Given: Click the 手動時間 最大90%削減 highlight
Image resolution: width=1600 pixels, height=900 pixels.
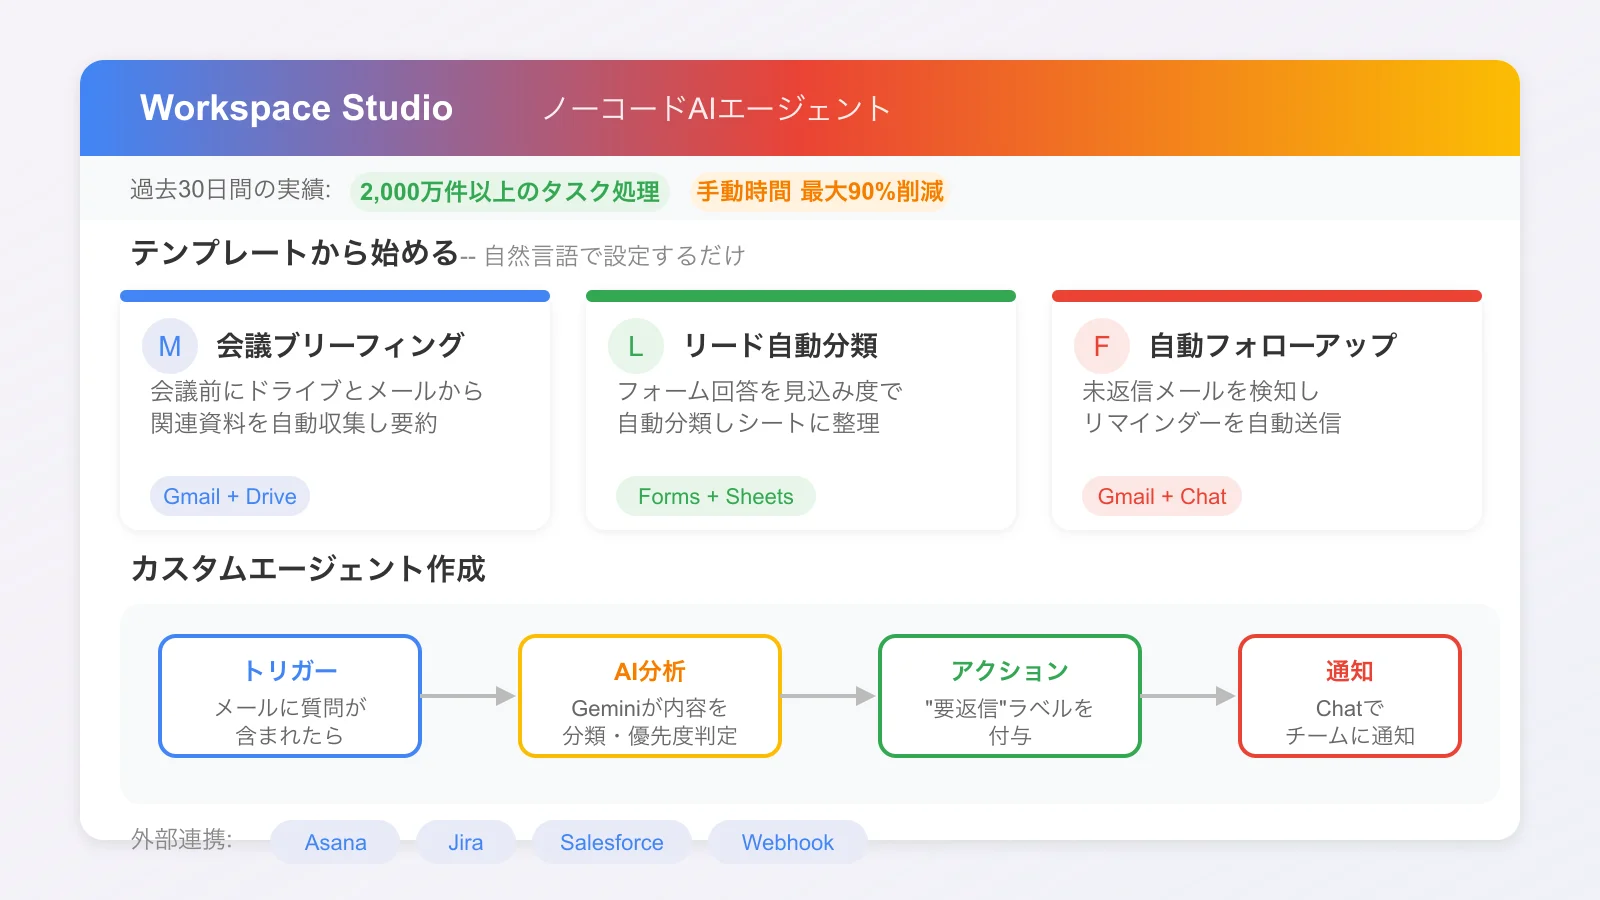Looking at the screenshot, I should pos(819,191).
